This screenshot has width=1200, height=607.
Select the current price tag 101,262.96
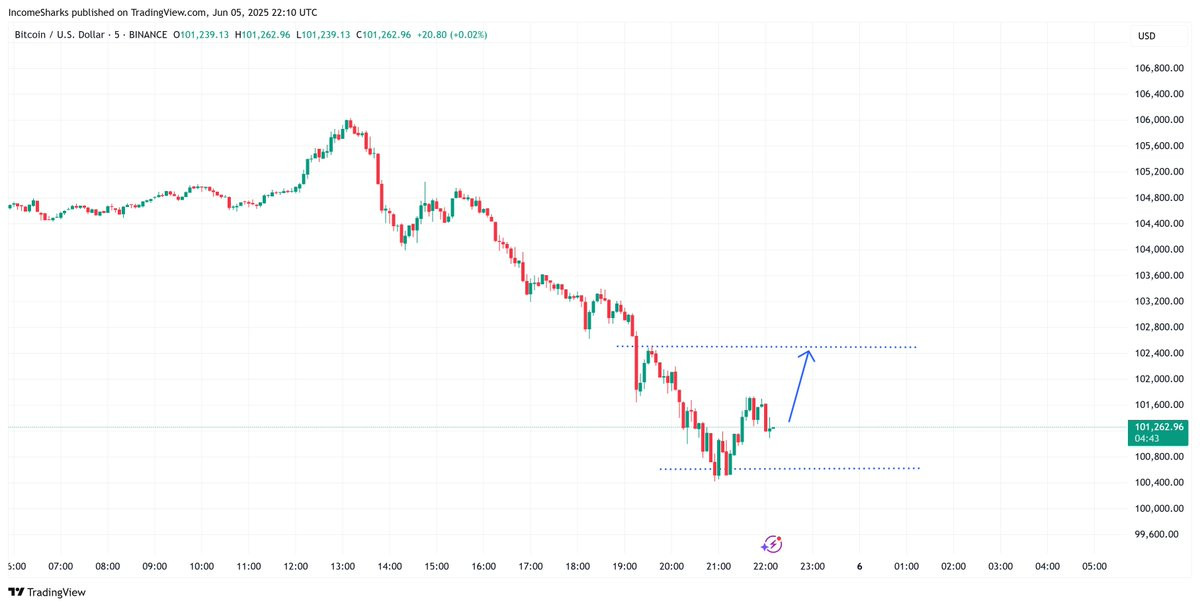[x=1158, y=432]
